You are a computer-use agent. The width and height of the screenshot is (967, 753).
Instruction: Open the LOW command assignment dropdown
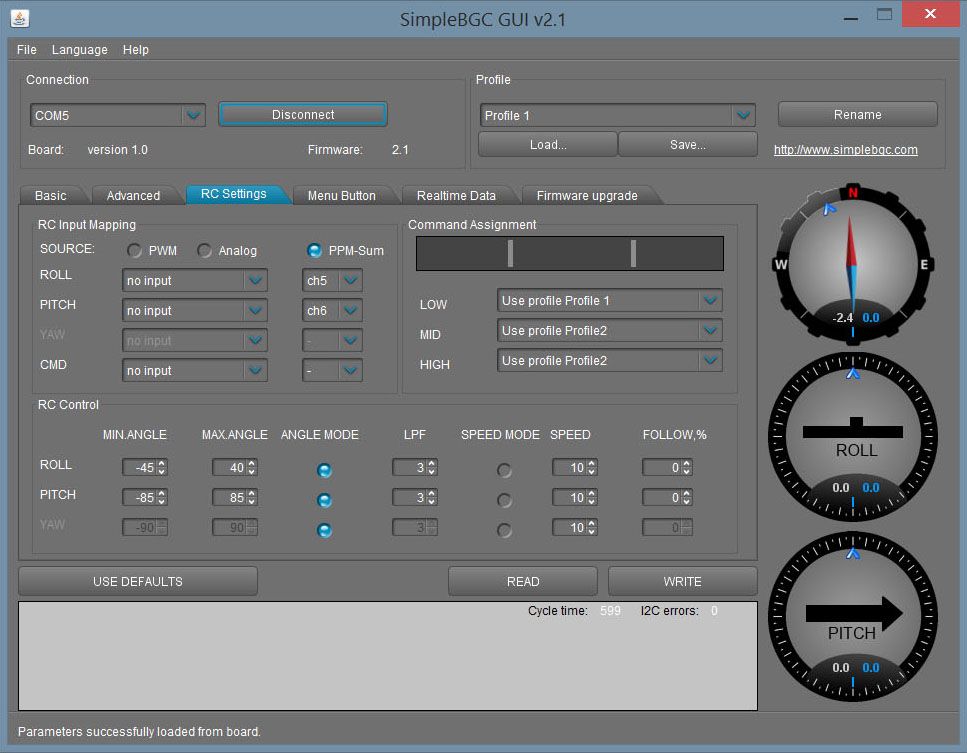click(709, 300)
